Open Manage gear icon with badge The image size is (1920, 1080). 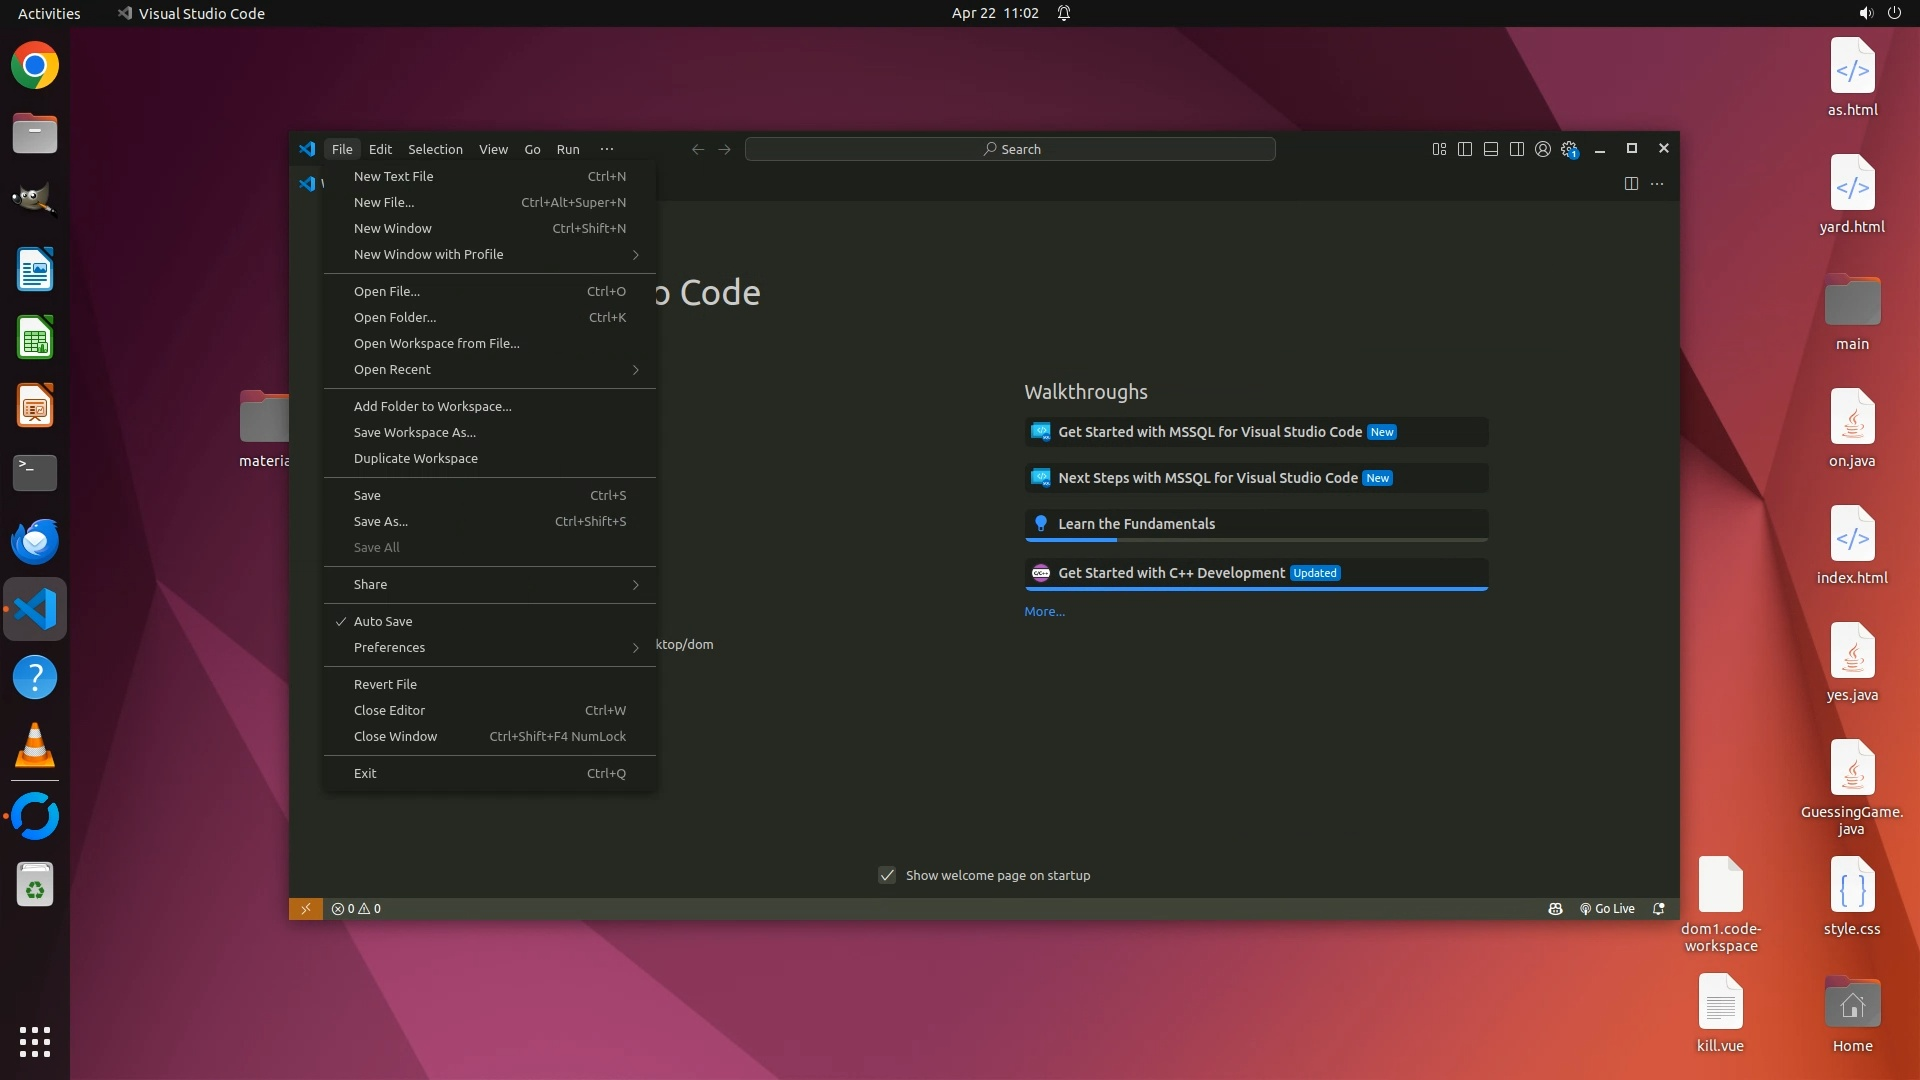coord(1569,149)
